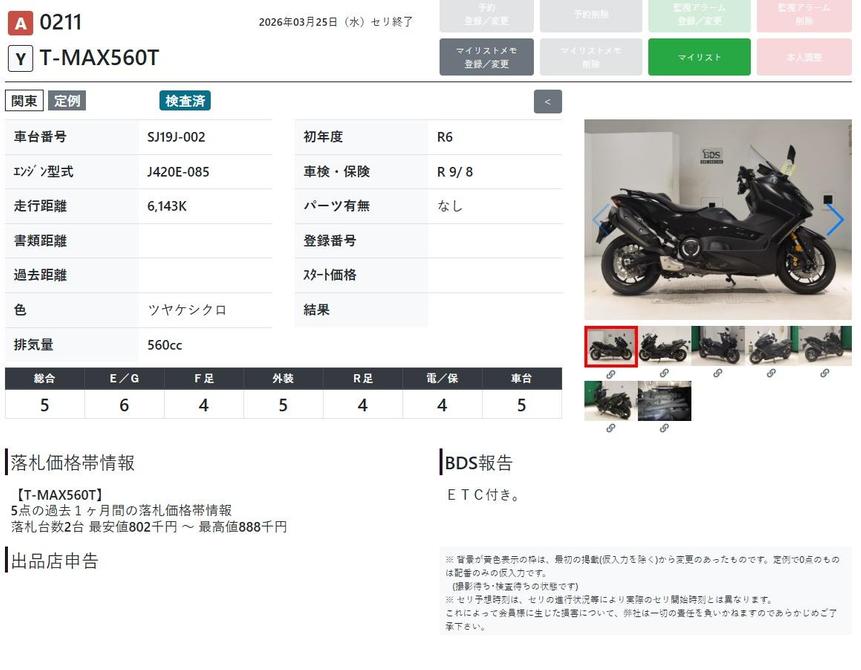
Task: Click the link icon under the third thumbnail
Action: coord(717,373)
